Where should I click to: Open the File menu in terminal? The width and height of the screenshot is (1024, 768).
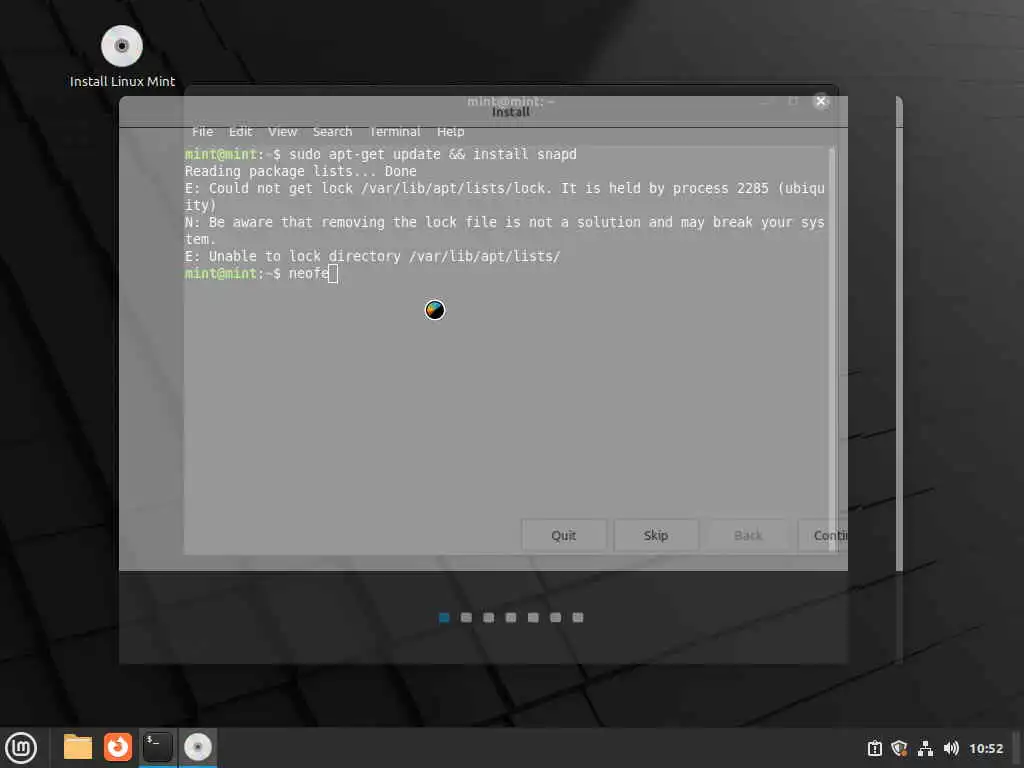point(202,132)
